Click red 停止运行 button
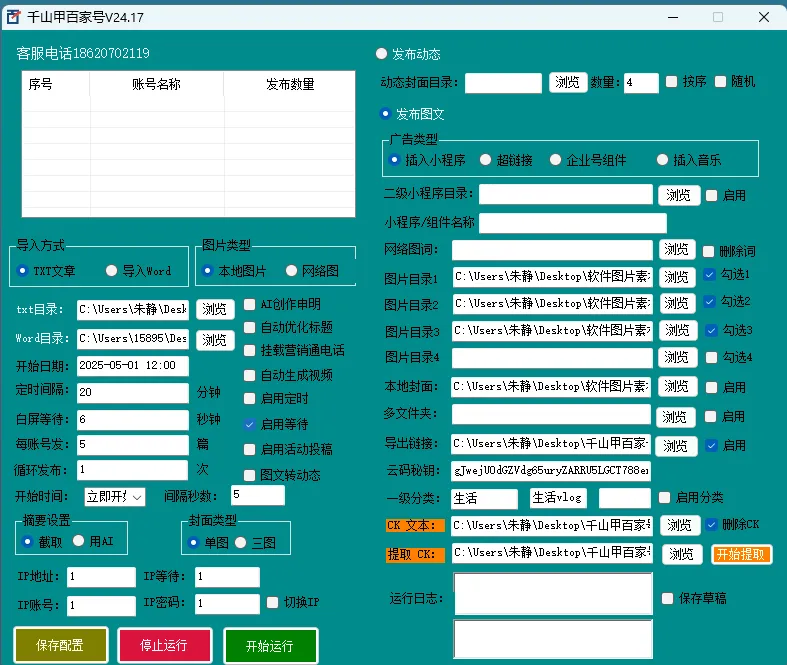 pos(164,645)
